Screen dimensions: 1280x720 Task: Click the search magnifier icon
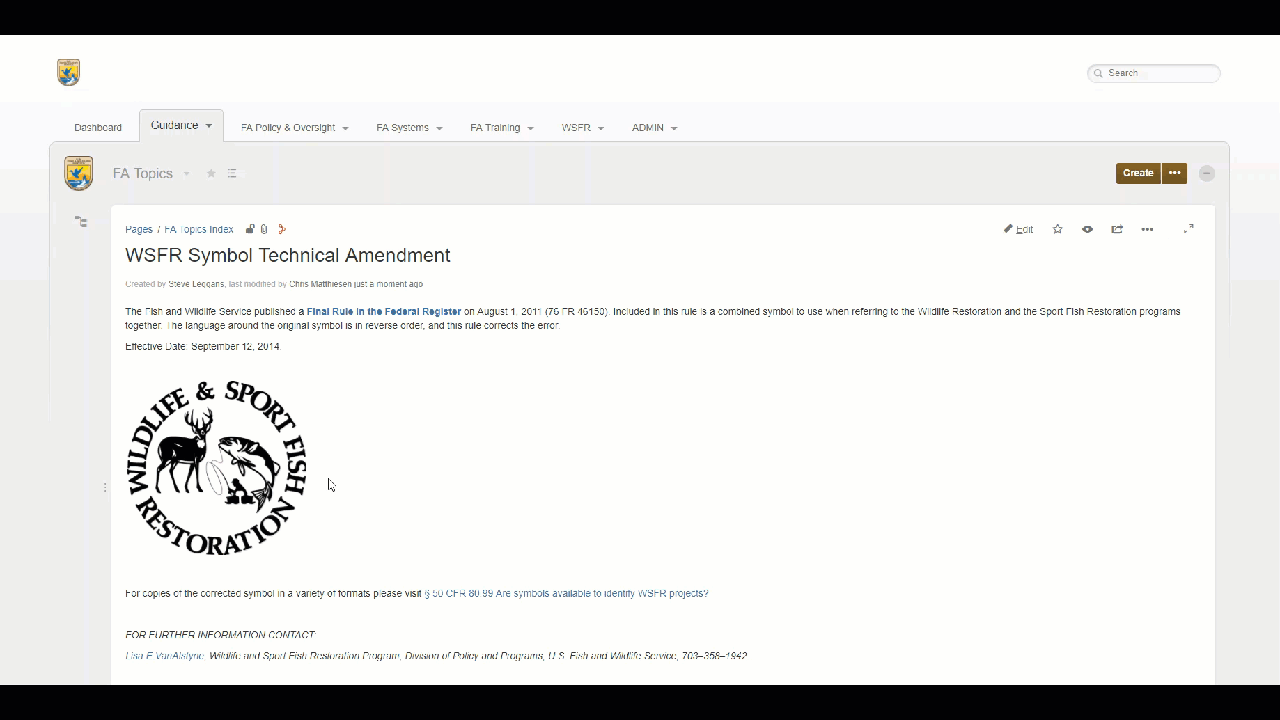click(1099, 73)
